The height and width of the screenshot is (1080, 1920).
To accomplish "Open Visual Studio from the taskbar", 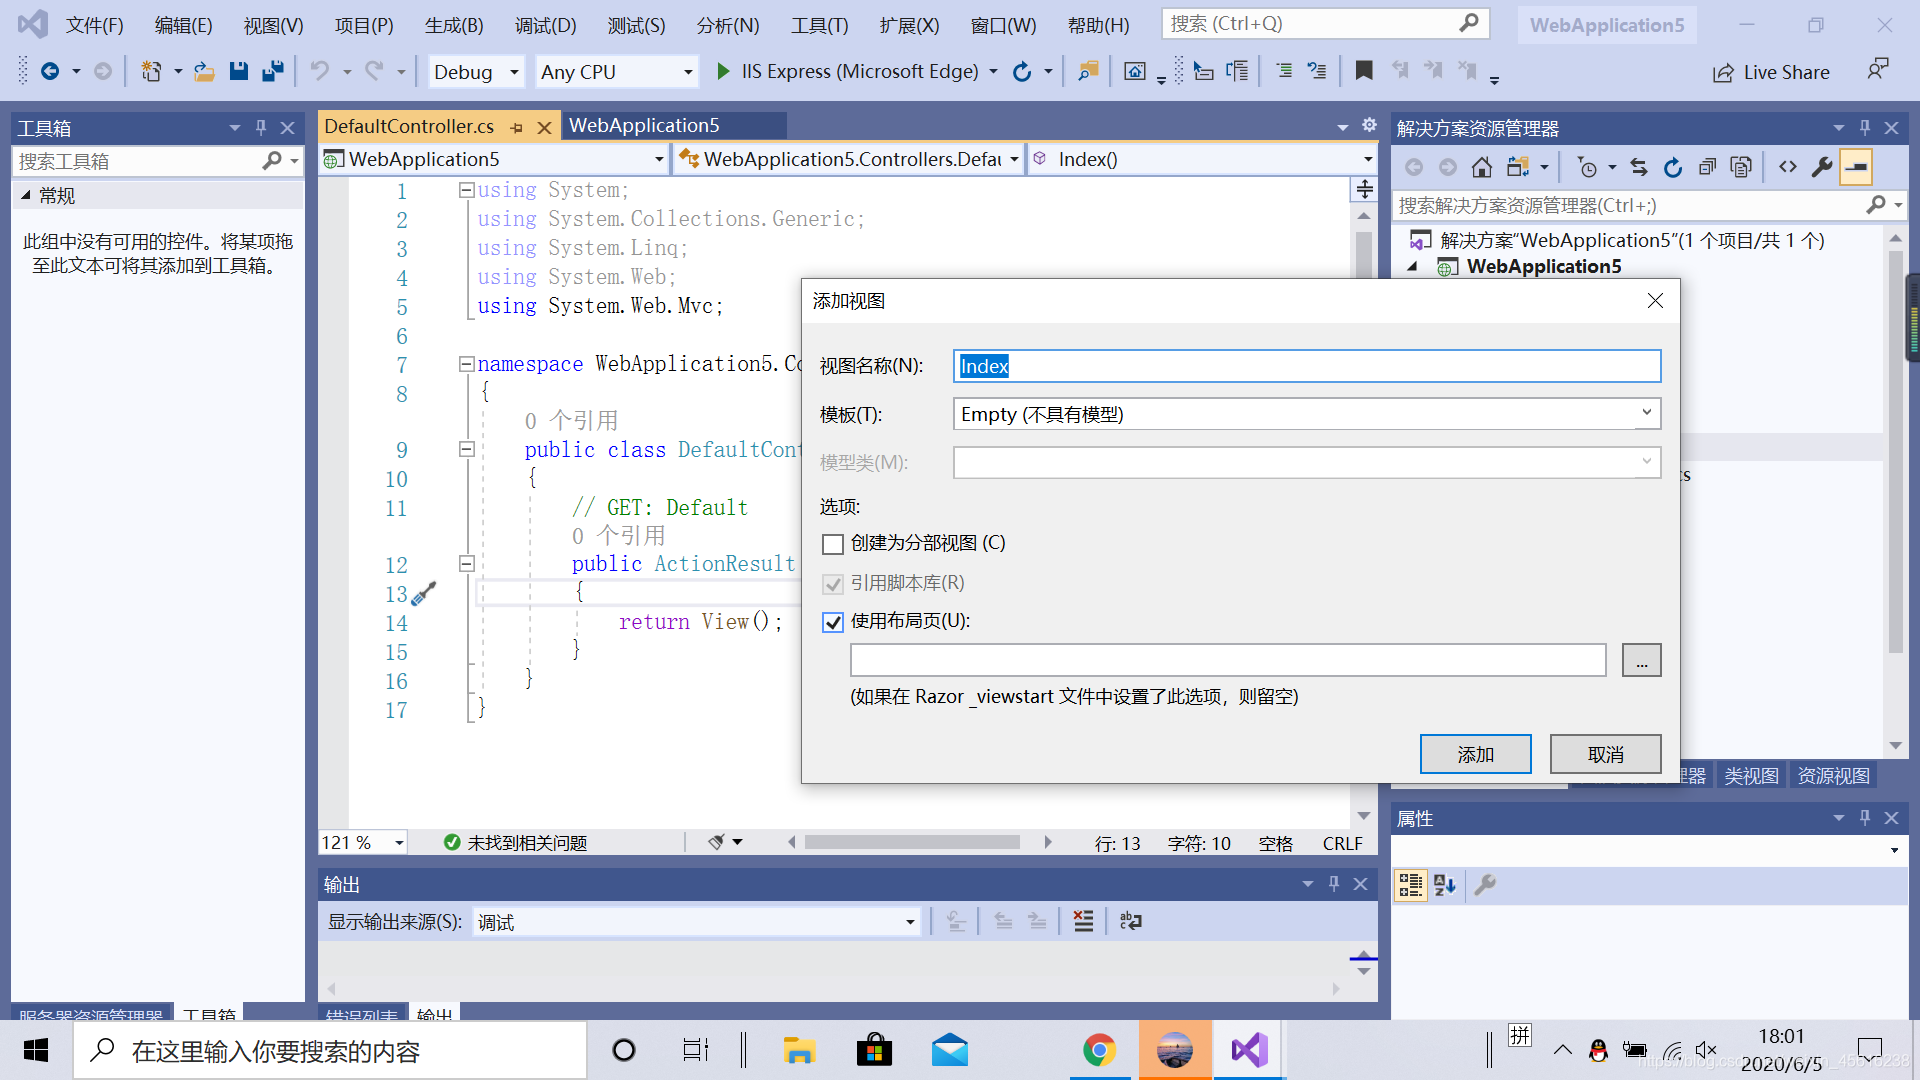I will coord(1249,1050).
